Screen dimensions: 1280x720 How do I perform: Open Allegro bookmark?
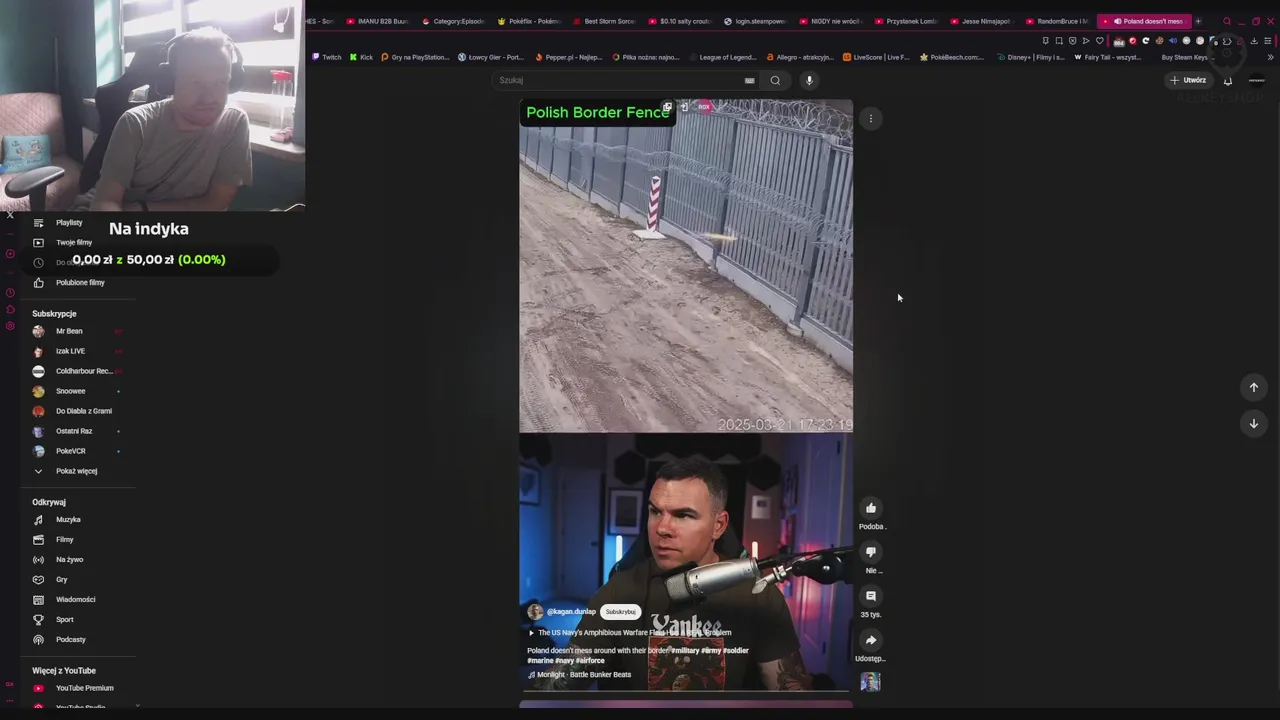click(x=799, y=57)
